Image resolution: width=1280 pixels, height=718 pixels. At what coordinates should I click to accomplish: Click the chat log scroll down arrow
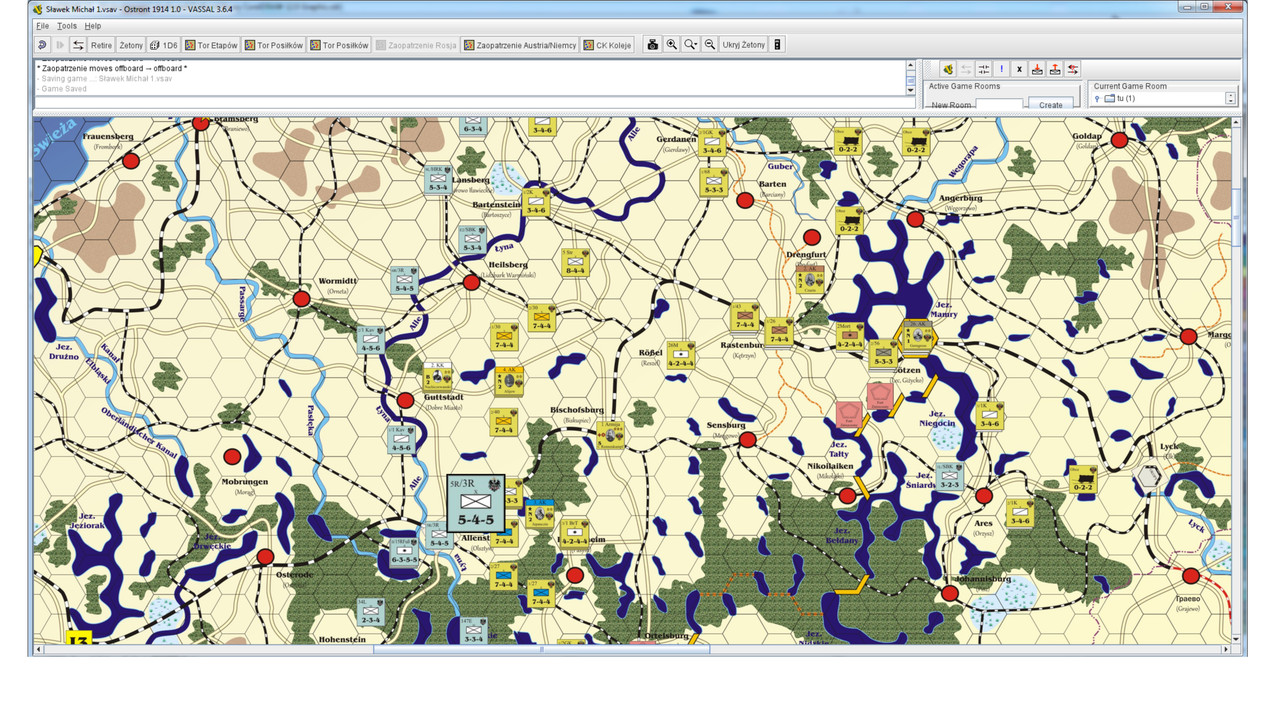click(x=911, y=90)
